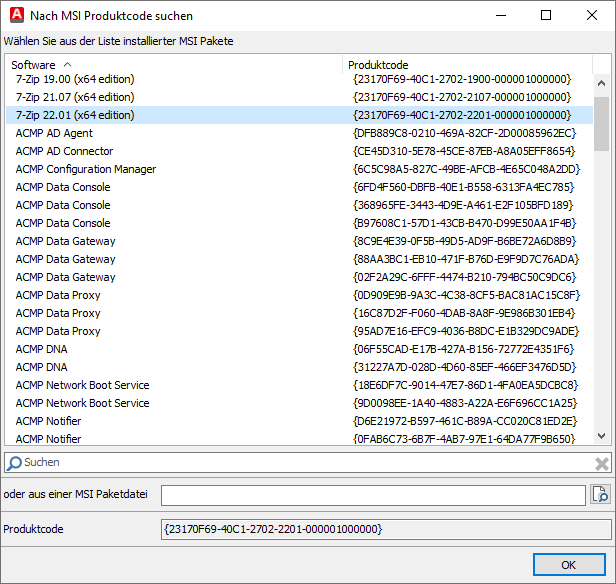
Task: Open the ACMP app icon window menu
Action: click(x=15, y=16)
